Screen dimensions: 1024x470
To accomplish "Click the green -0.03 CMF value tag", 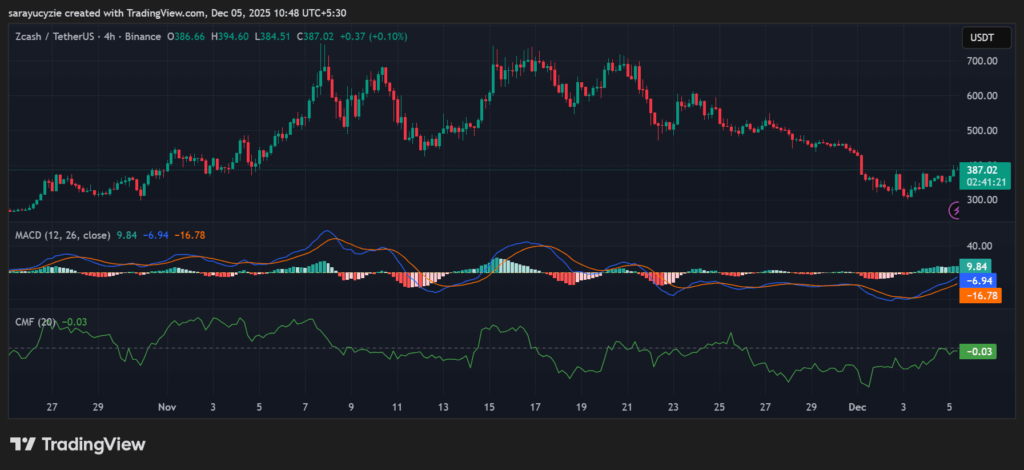I will pos(977,351).
